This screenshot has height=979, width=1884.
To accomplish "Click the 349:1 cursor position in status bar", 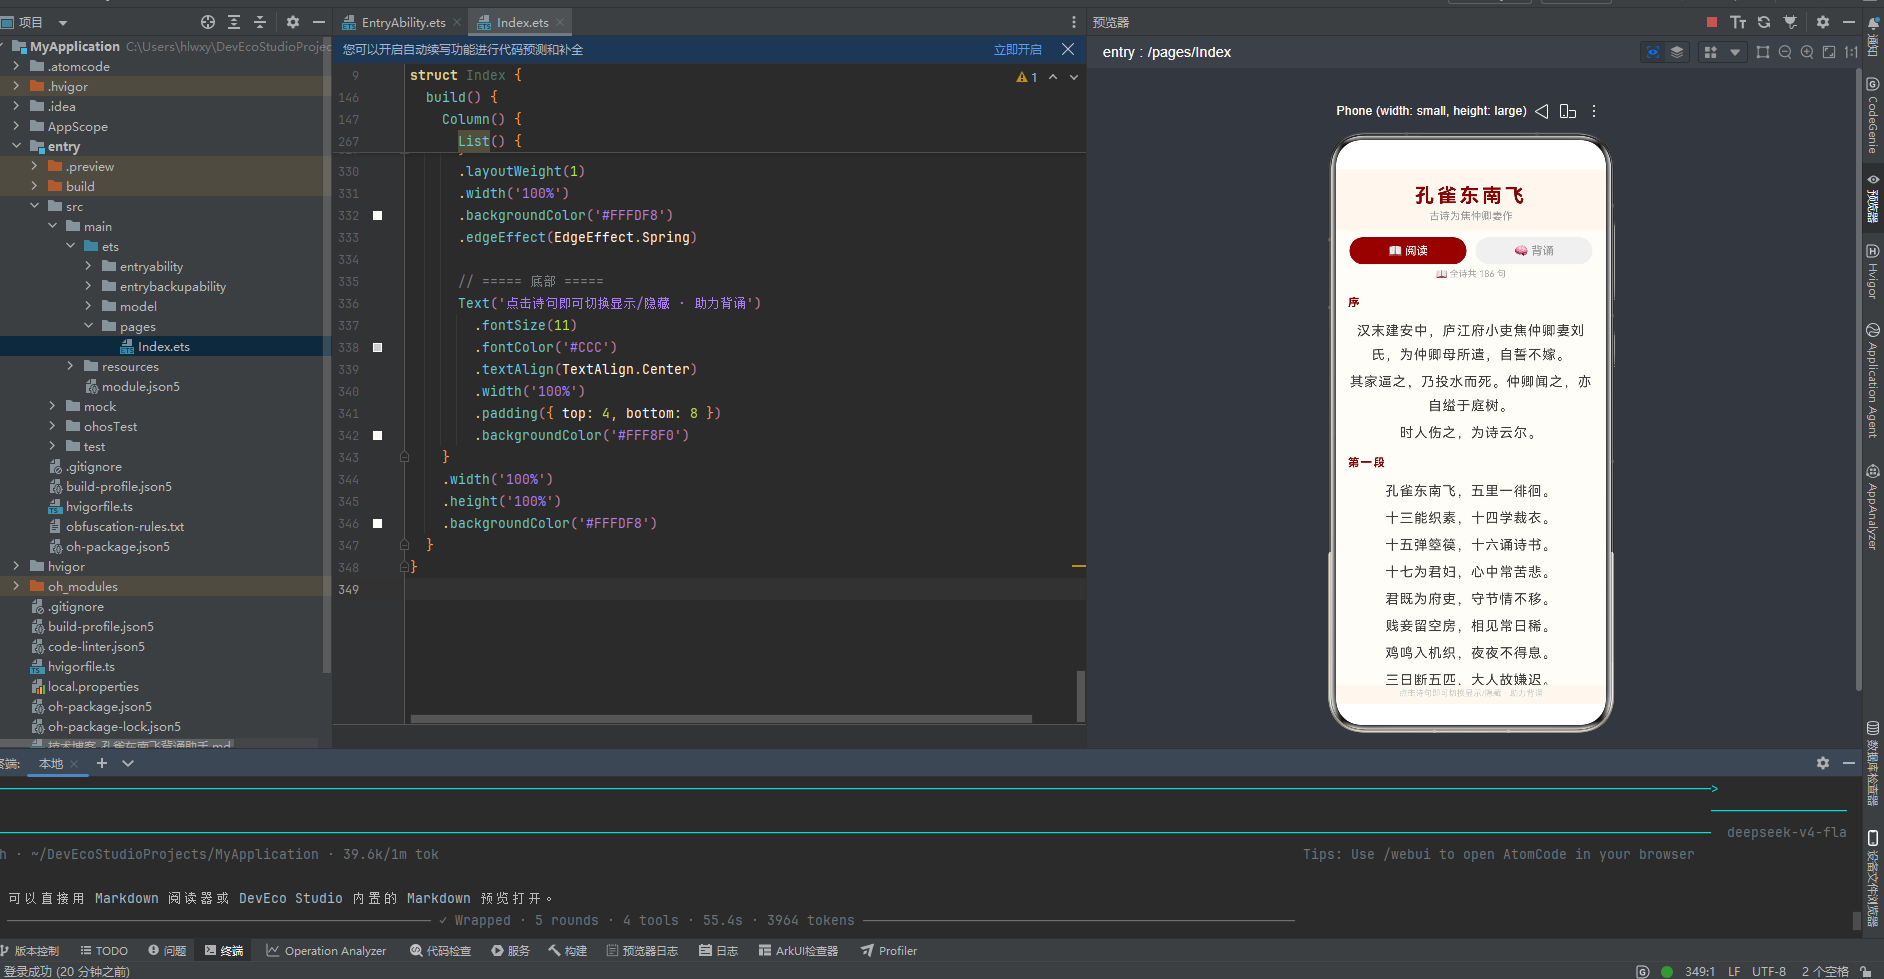I will click(1700, 971).
